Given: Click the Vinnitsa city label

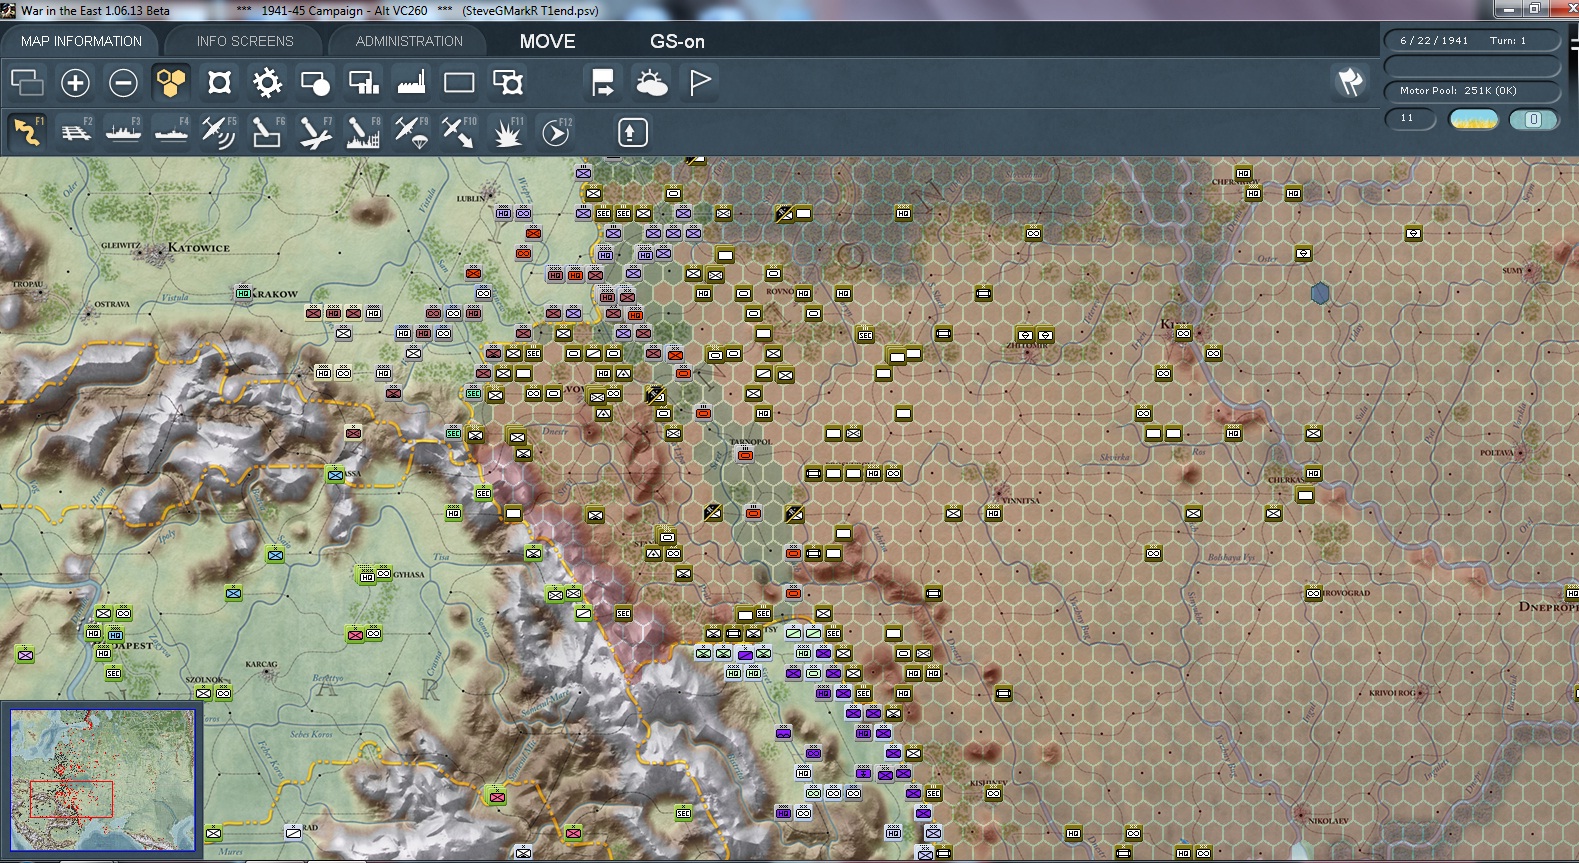Looking at the screenshot, I should 1021,500.
